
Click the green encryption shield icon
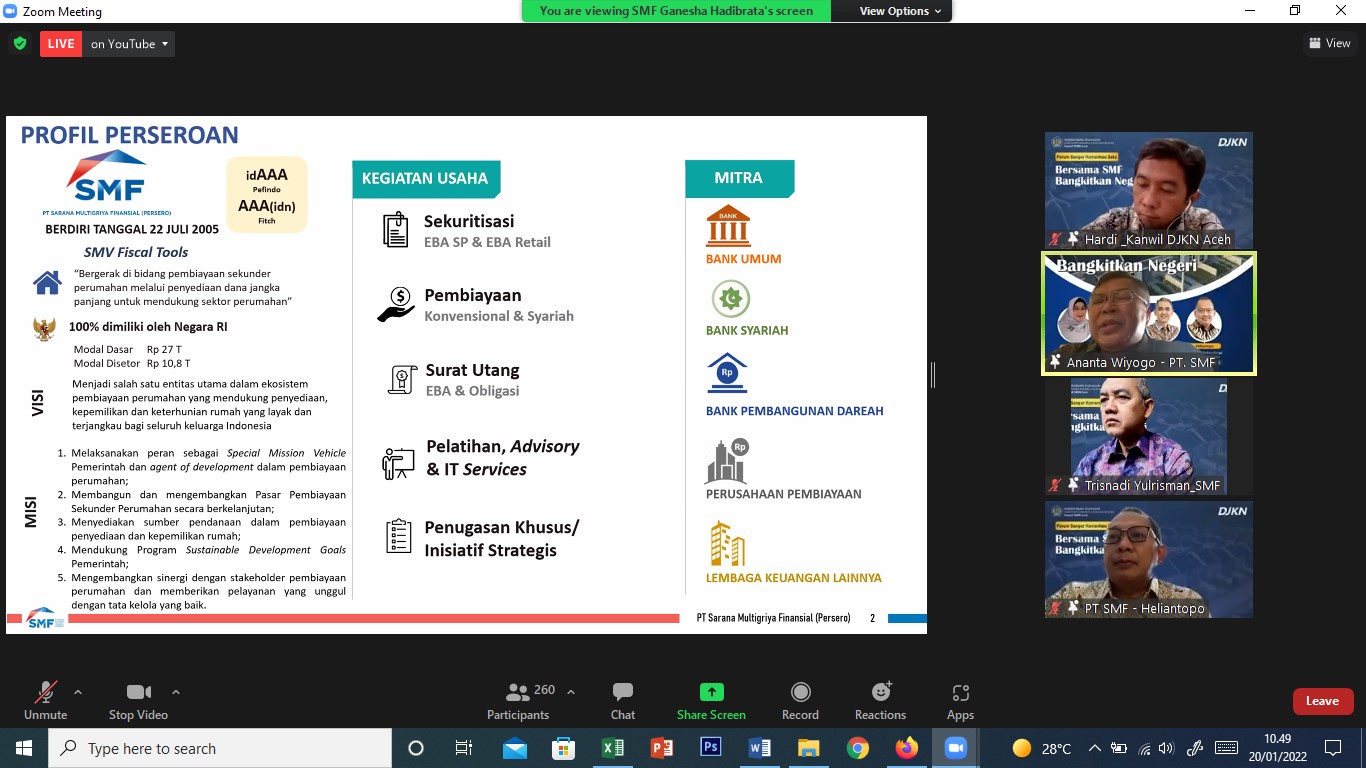[20, 44]
